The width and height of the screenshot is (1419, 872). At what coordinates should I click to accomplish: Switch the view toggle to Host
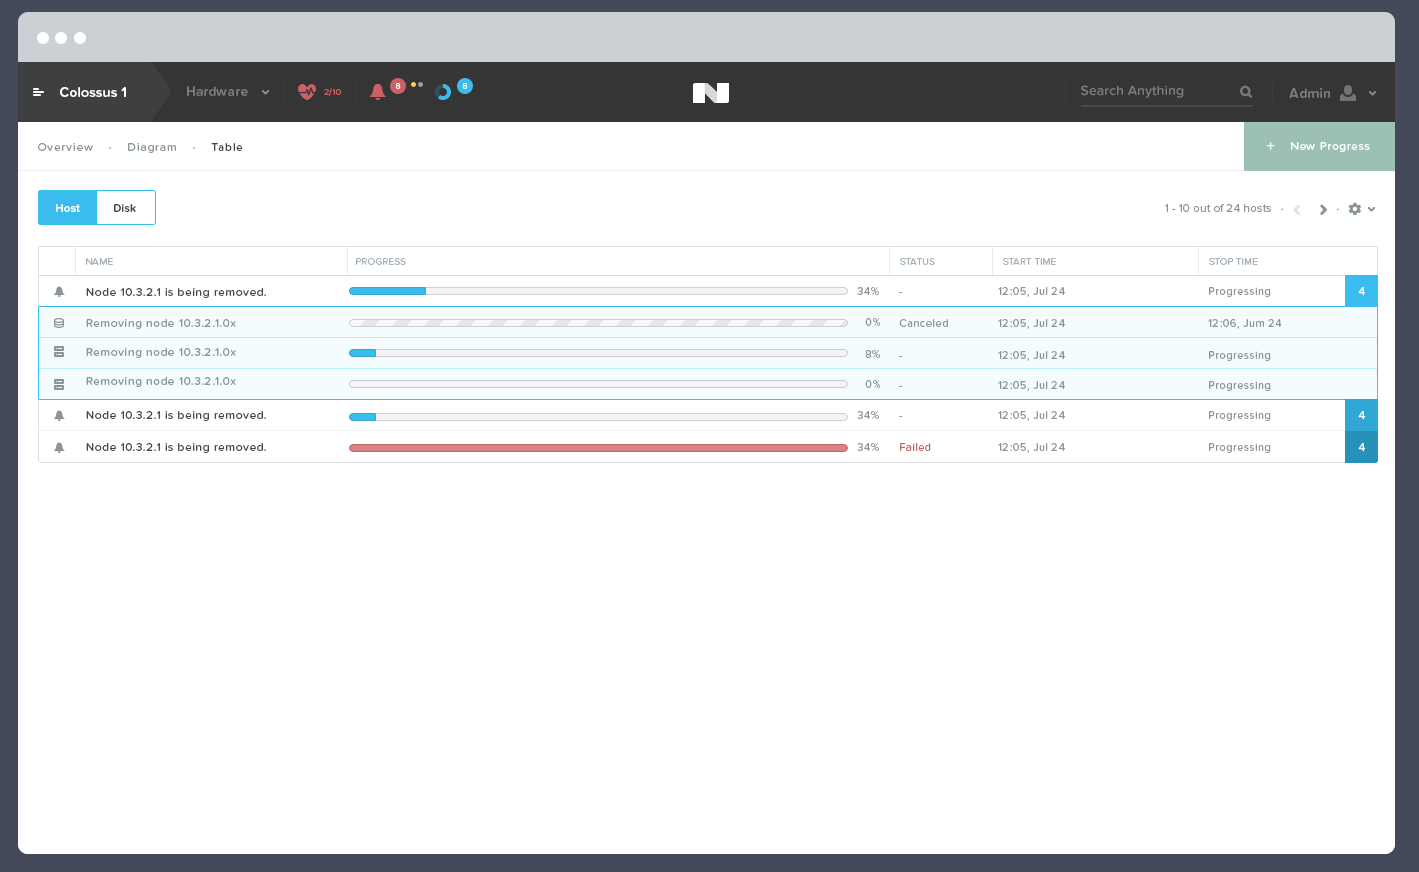click(68, 208)
